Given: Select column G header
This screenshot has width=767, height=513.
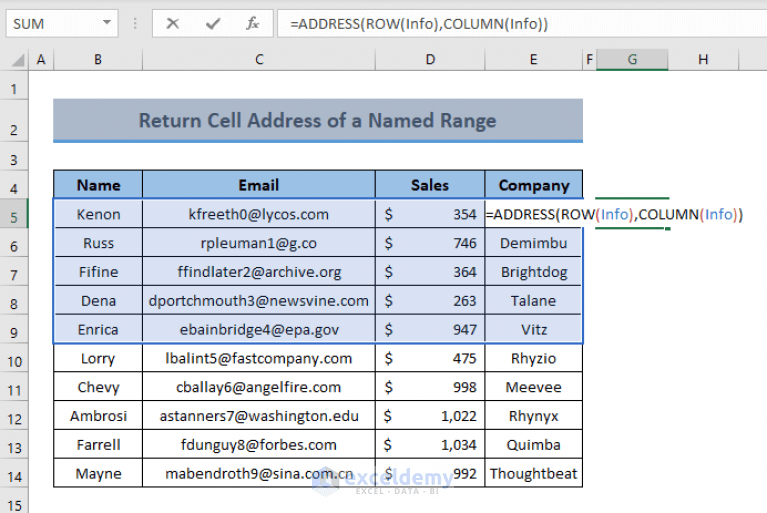Looking at the screenshot, I should (632, 60).
